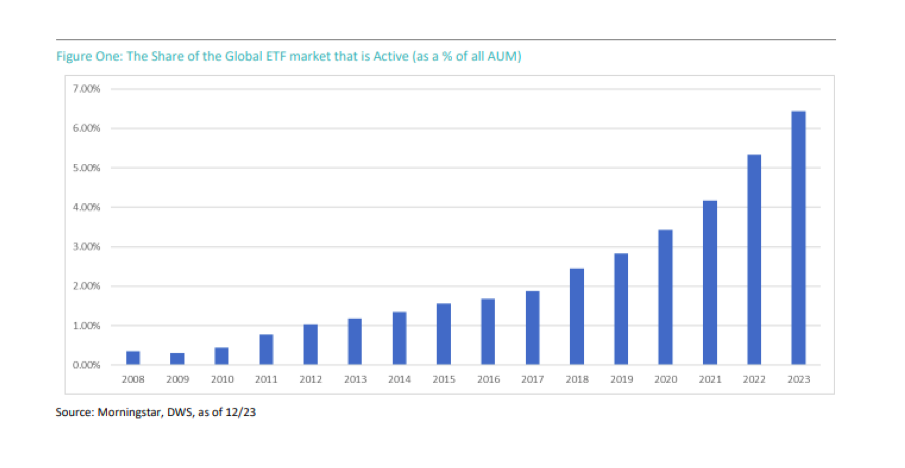Click the 4.00% y-axis label

[88, 207]
